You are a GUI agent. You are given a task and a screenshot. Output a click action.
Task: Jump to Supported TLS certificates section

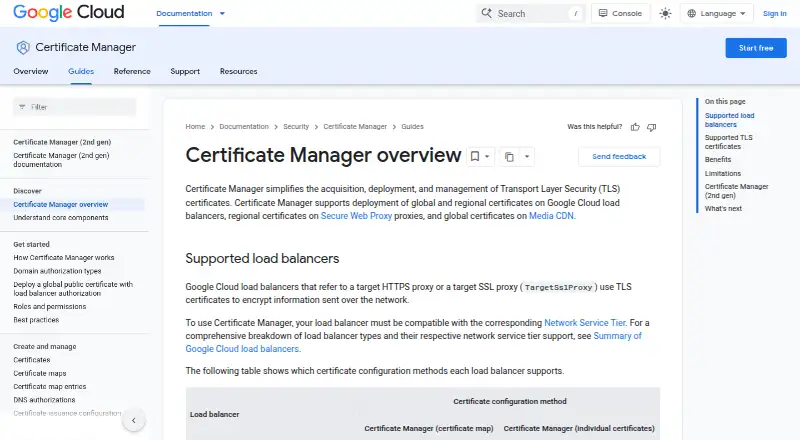point(729,142)
